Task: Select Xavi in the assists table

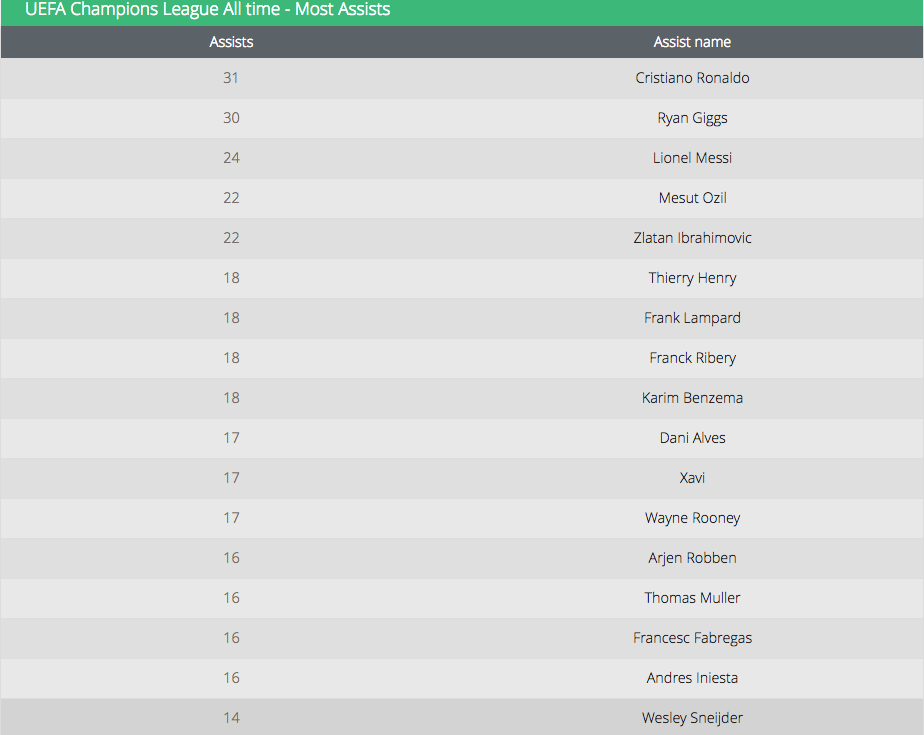Action: 692,478
